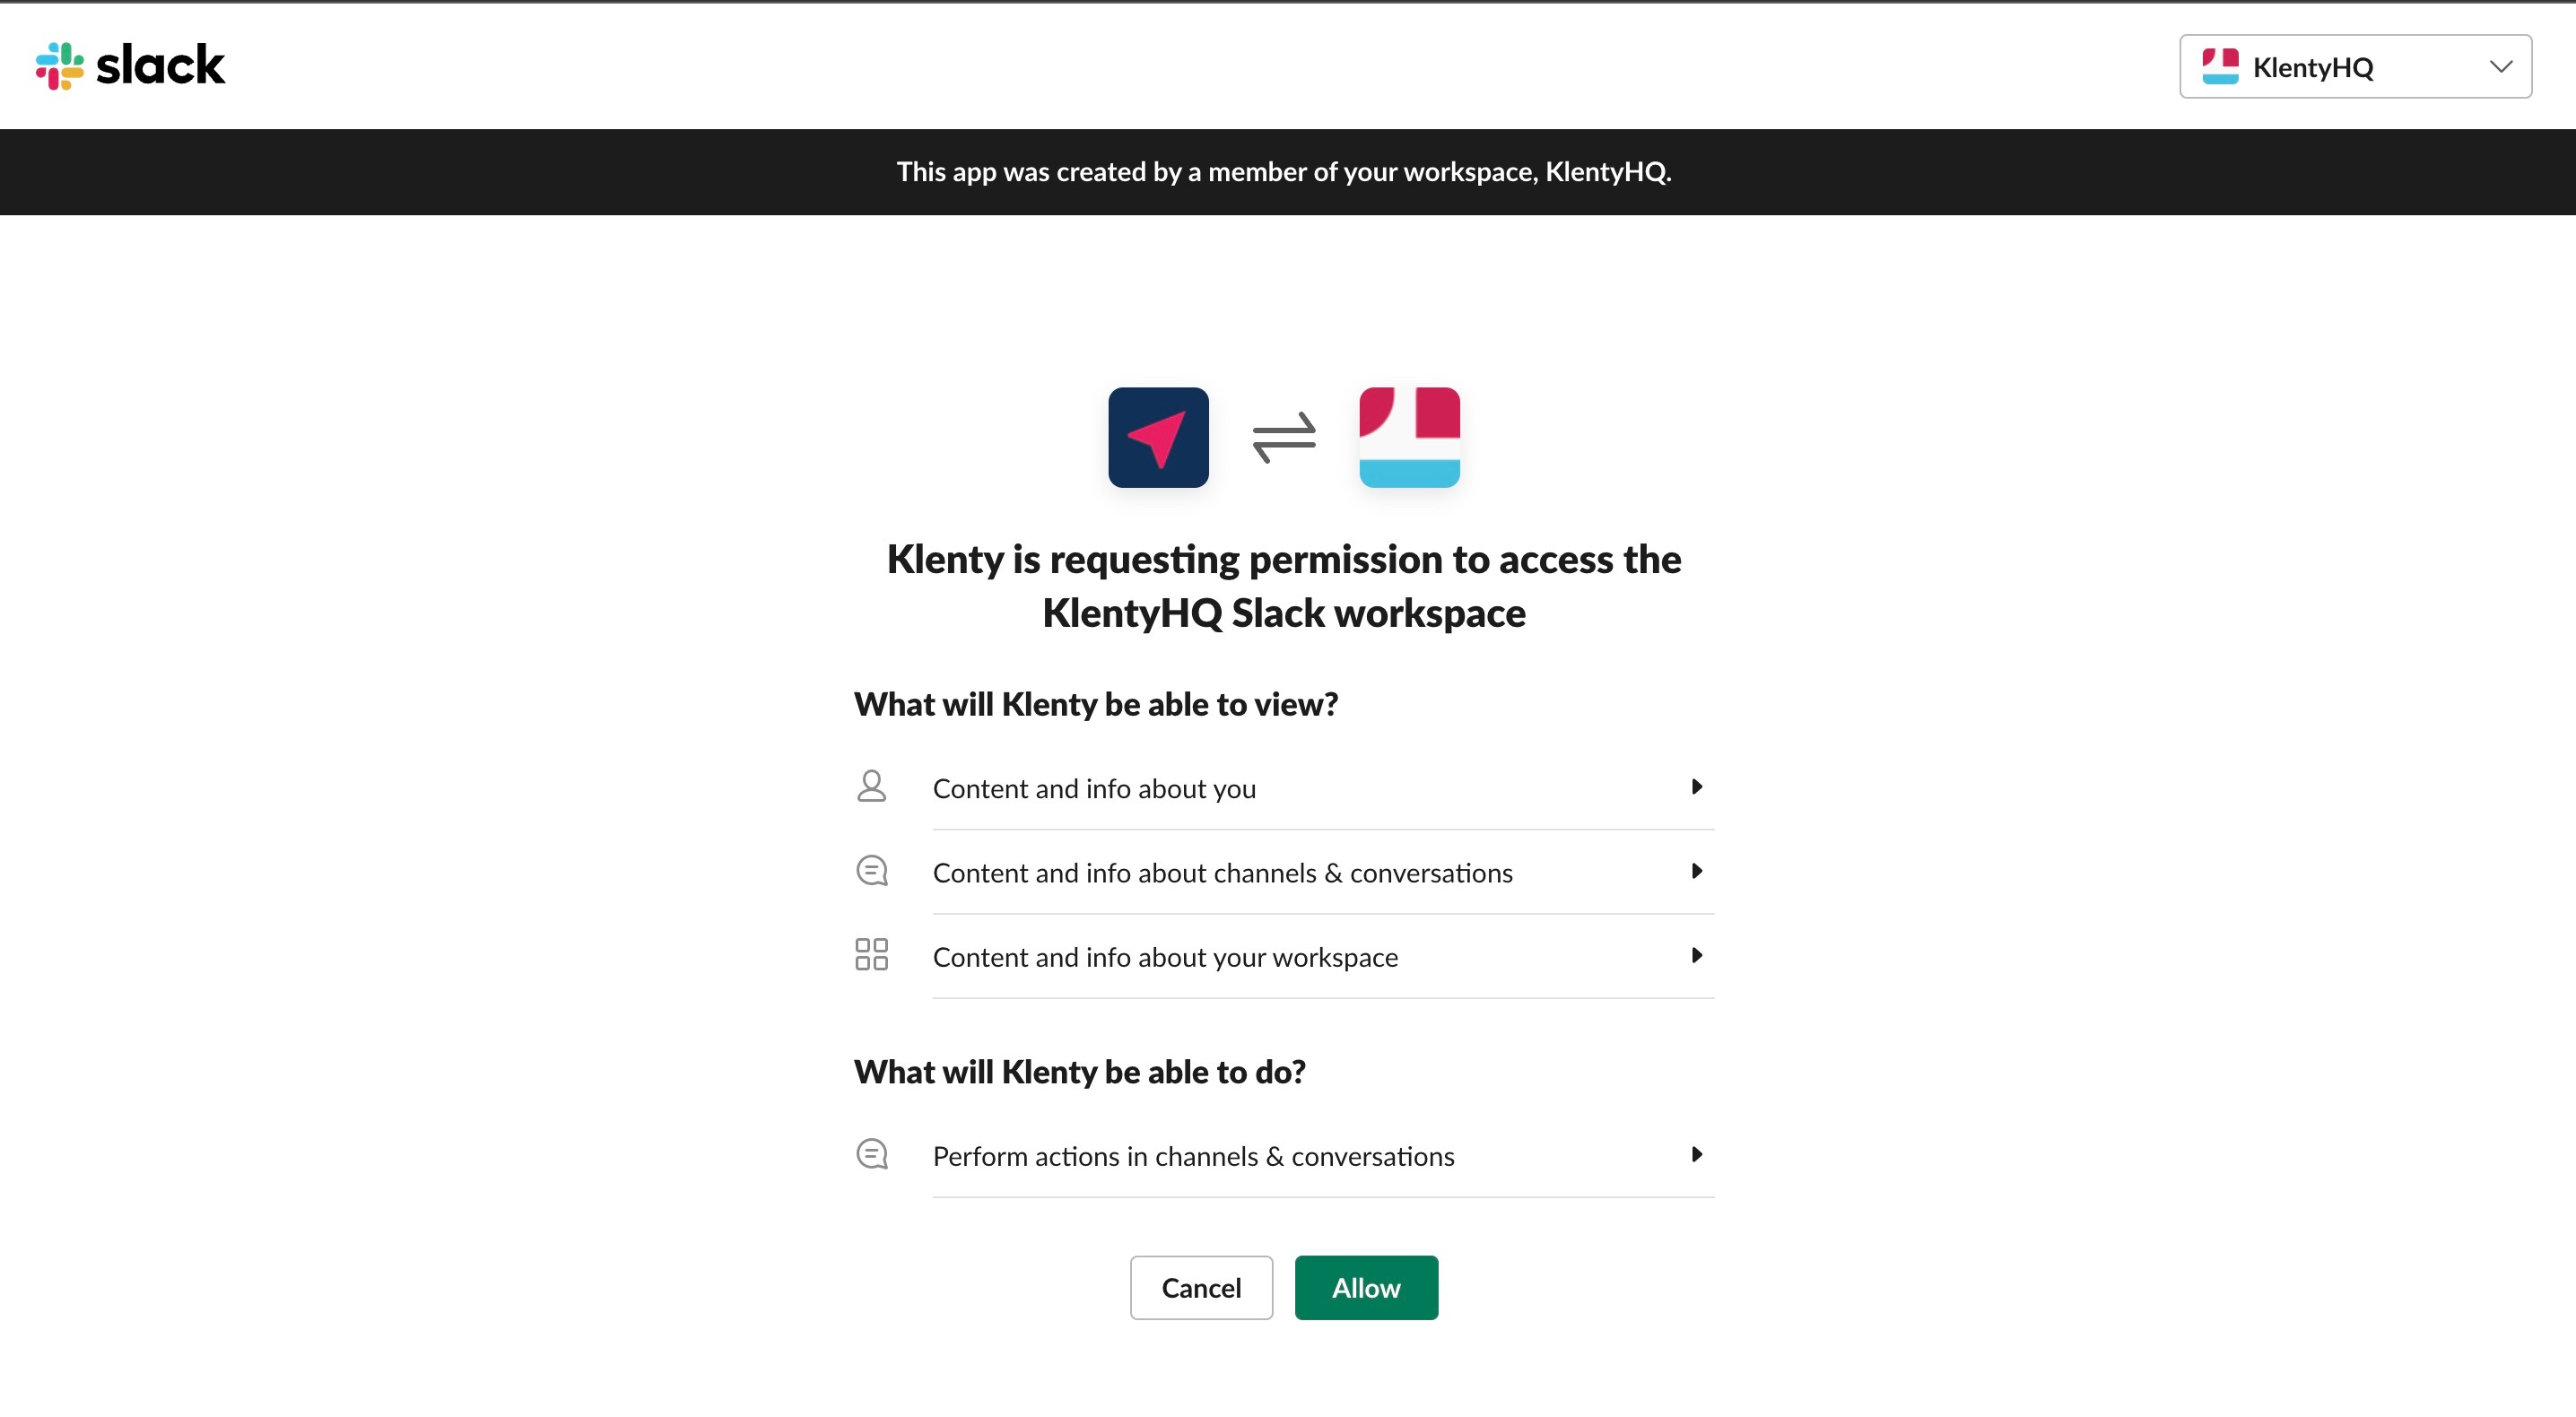Image resolution: width=2576 pixels, height=1417 pixels.
Task: Click the exchange arrows icon between logos
Action: point(1284,438)
